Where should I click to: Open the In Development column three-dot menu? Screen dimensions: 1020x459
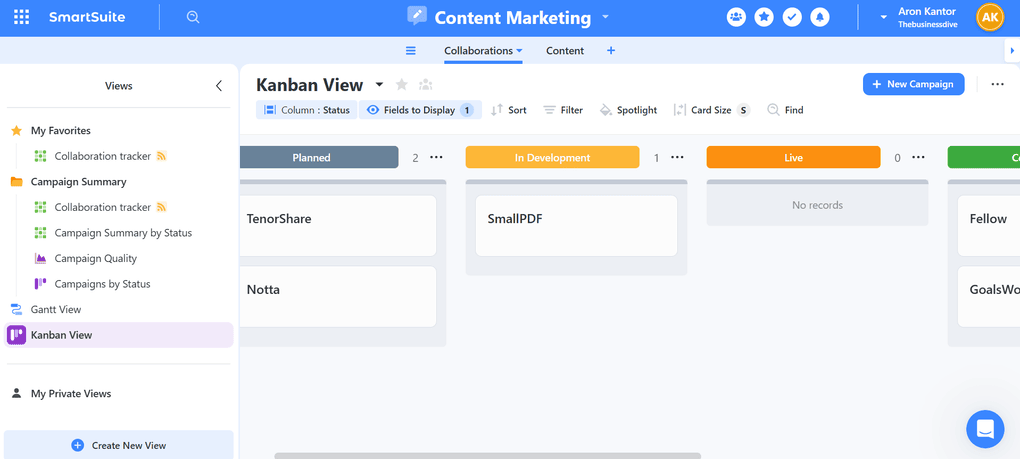tap(677, 157)
